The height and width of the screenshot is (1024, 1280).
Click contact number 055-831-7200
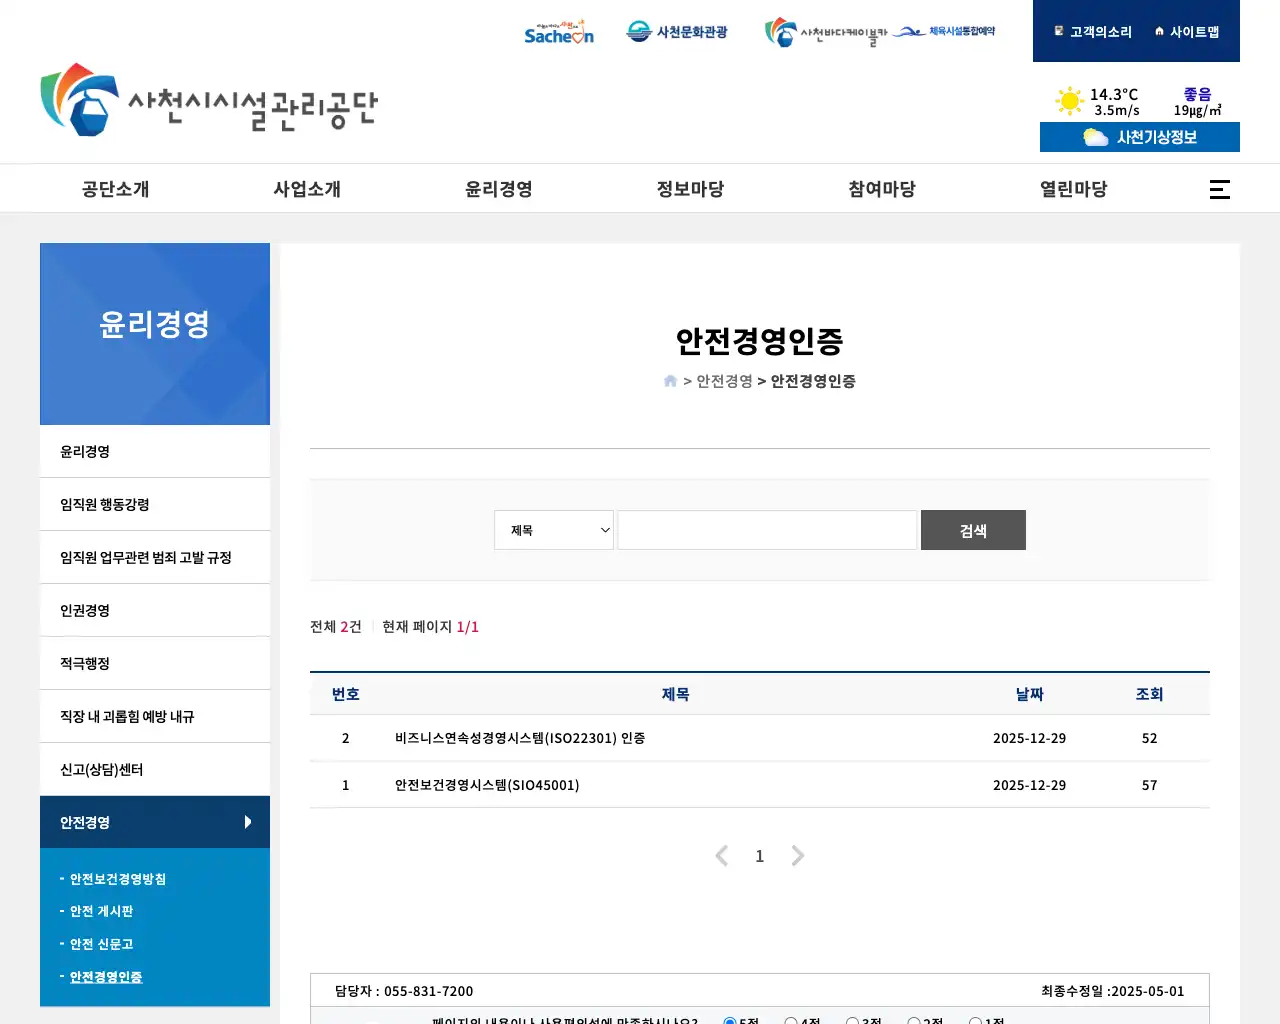428,991
